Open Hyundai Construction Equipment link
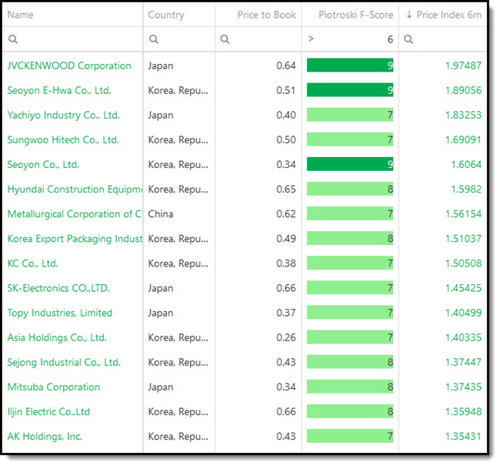The image size is (500, 465). pos(75,189)
